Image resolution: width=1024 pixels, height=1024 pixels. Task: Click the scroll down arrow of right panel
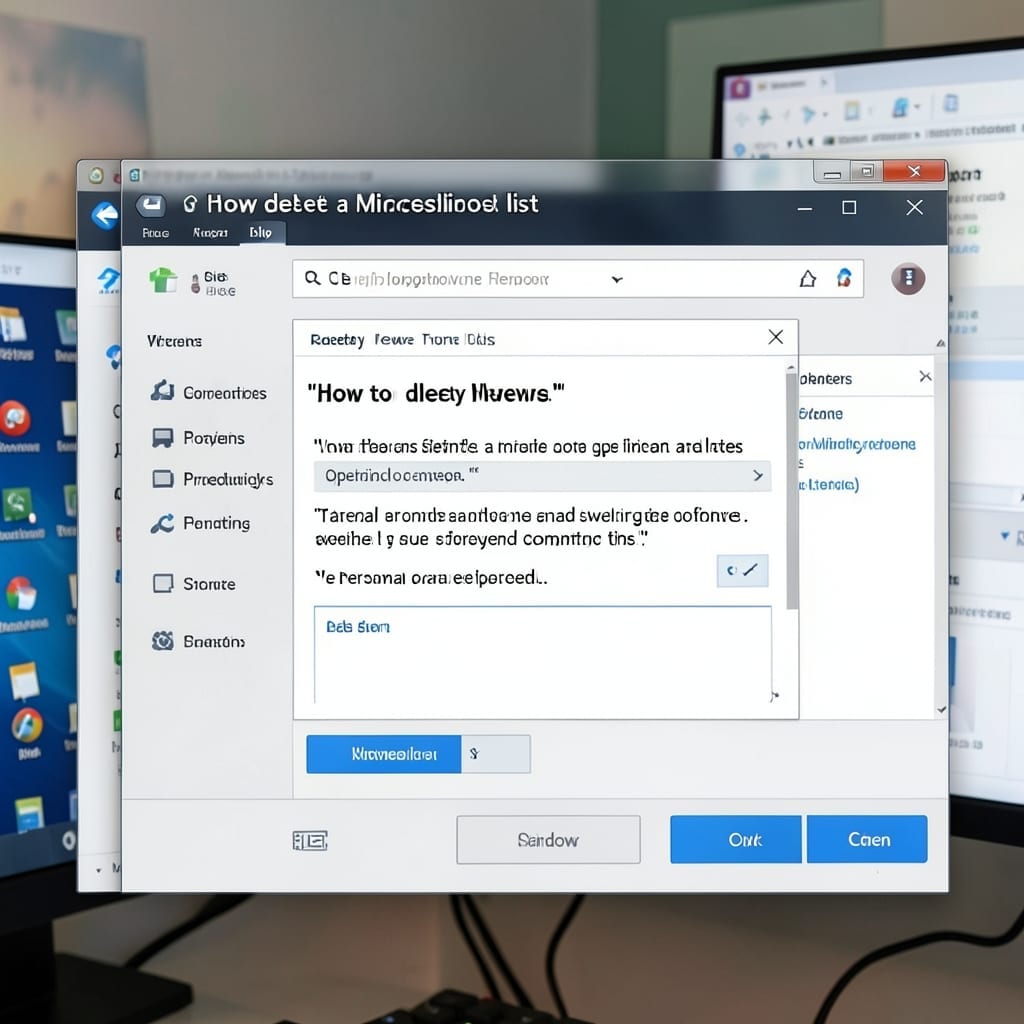(941, 709)
